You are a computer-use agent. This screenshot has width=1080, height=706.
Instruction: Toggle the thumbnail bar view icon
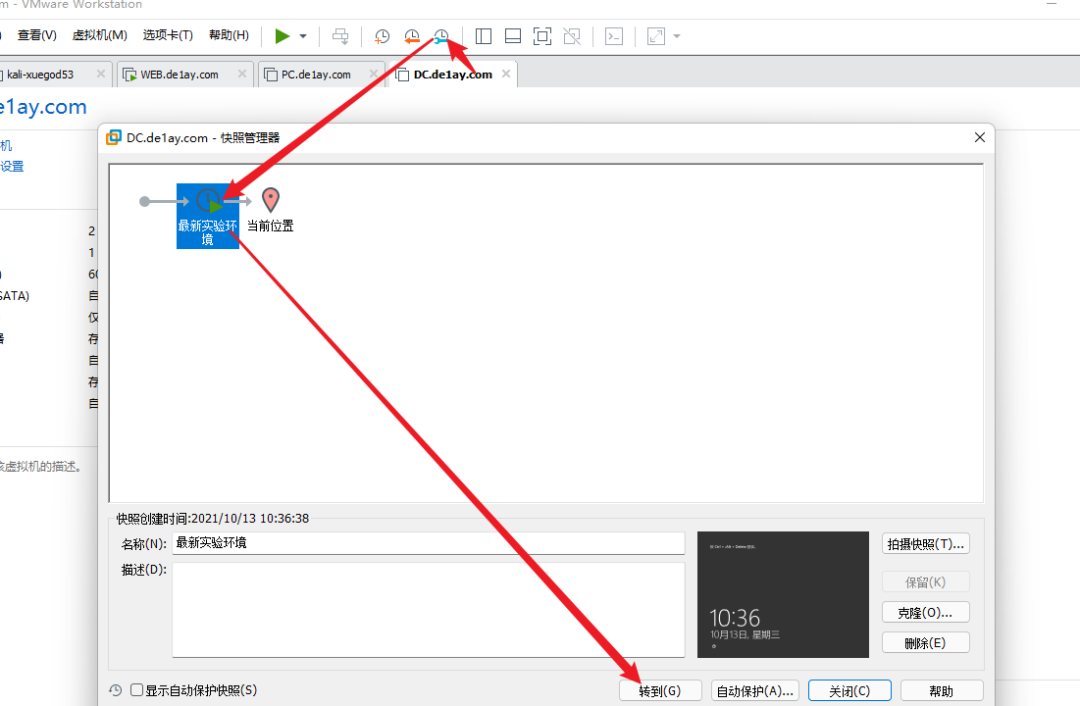513,36
